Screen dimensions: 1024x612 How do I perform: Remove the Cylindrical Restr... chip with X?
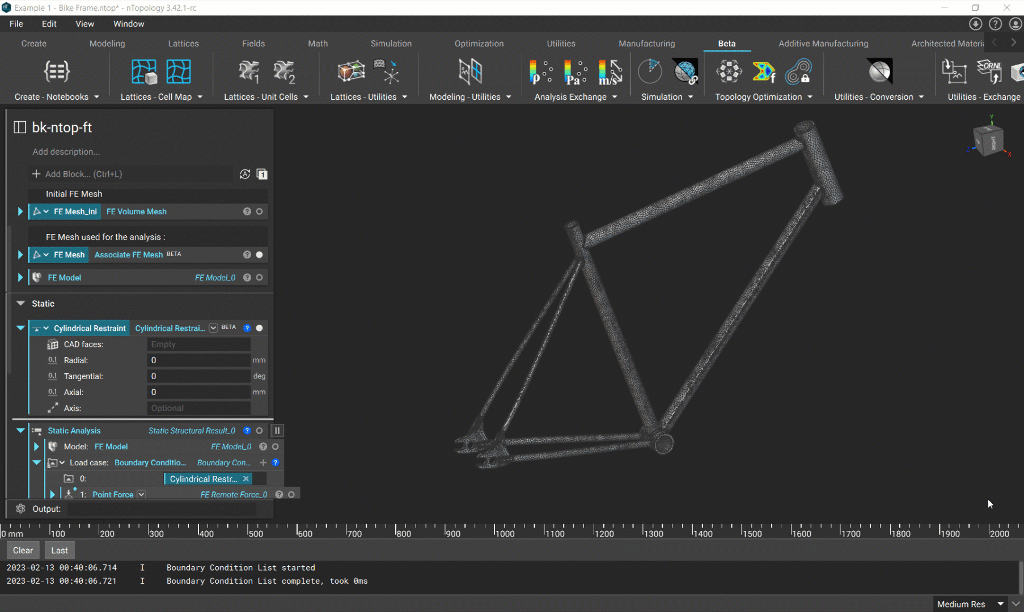[246, 479]
